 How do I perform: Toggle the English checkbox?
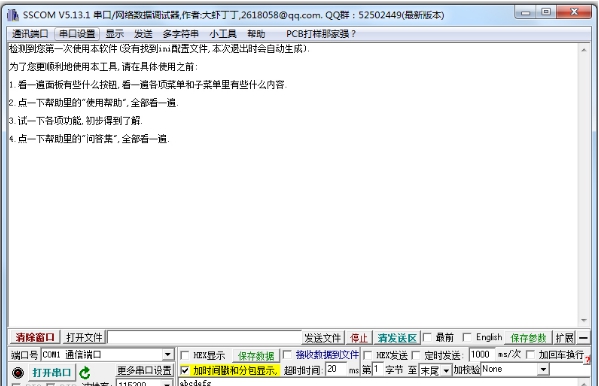(x=466, y=337)
